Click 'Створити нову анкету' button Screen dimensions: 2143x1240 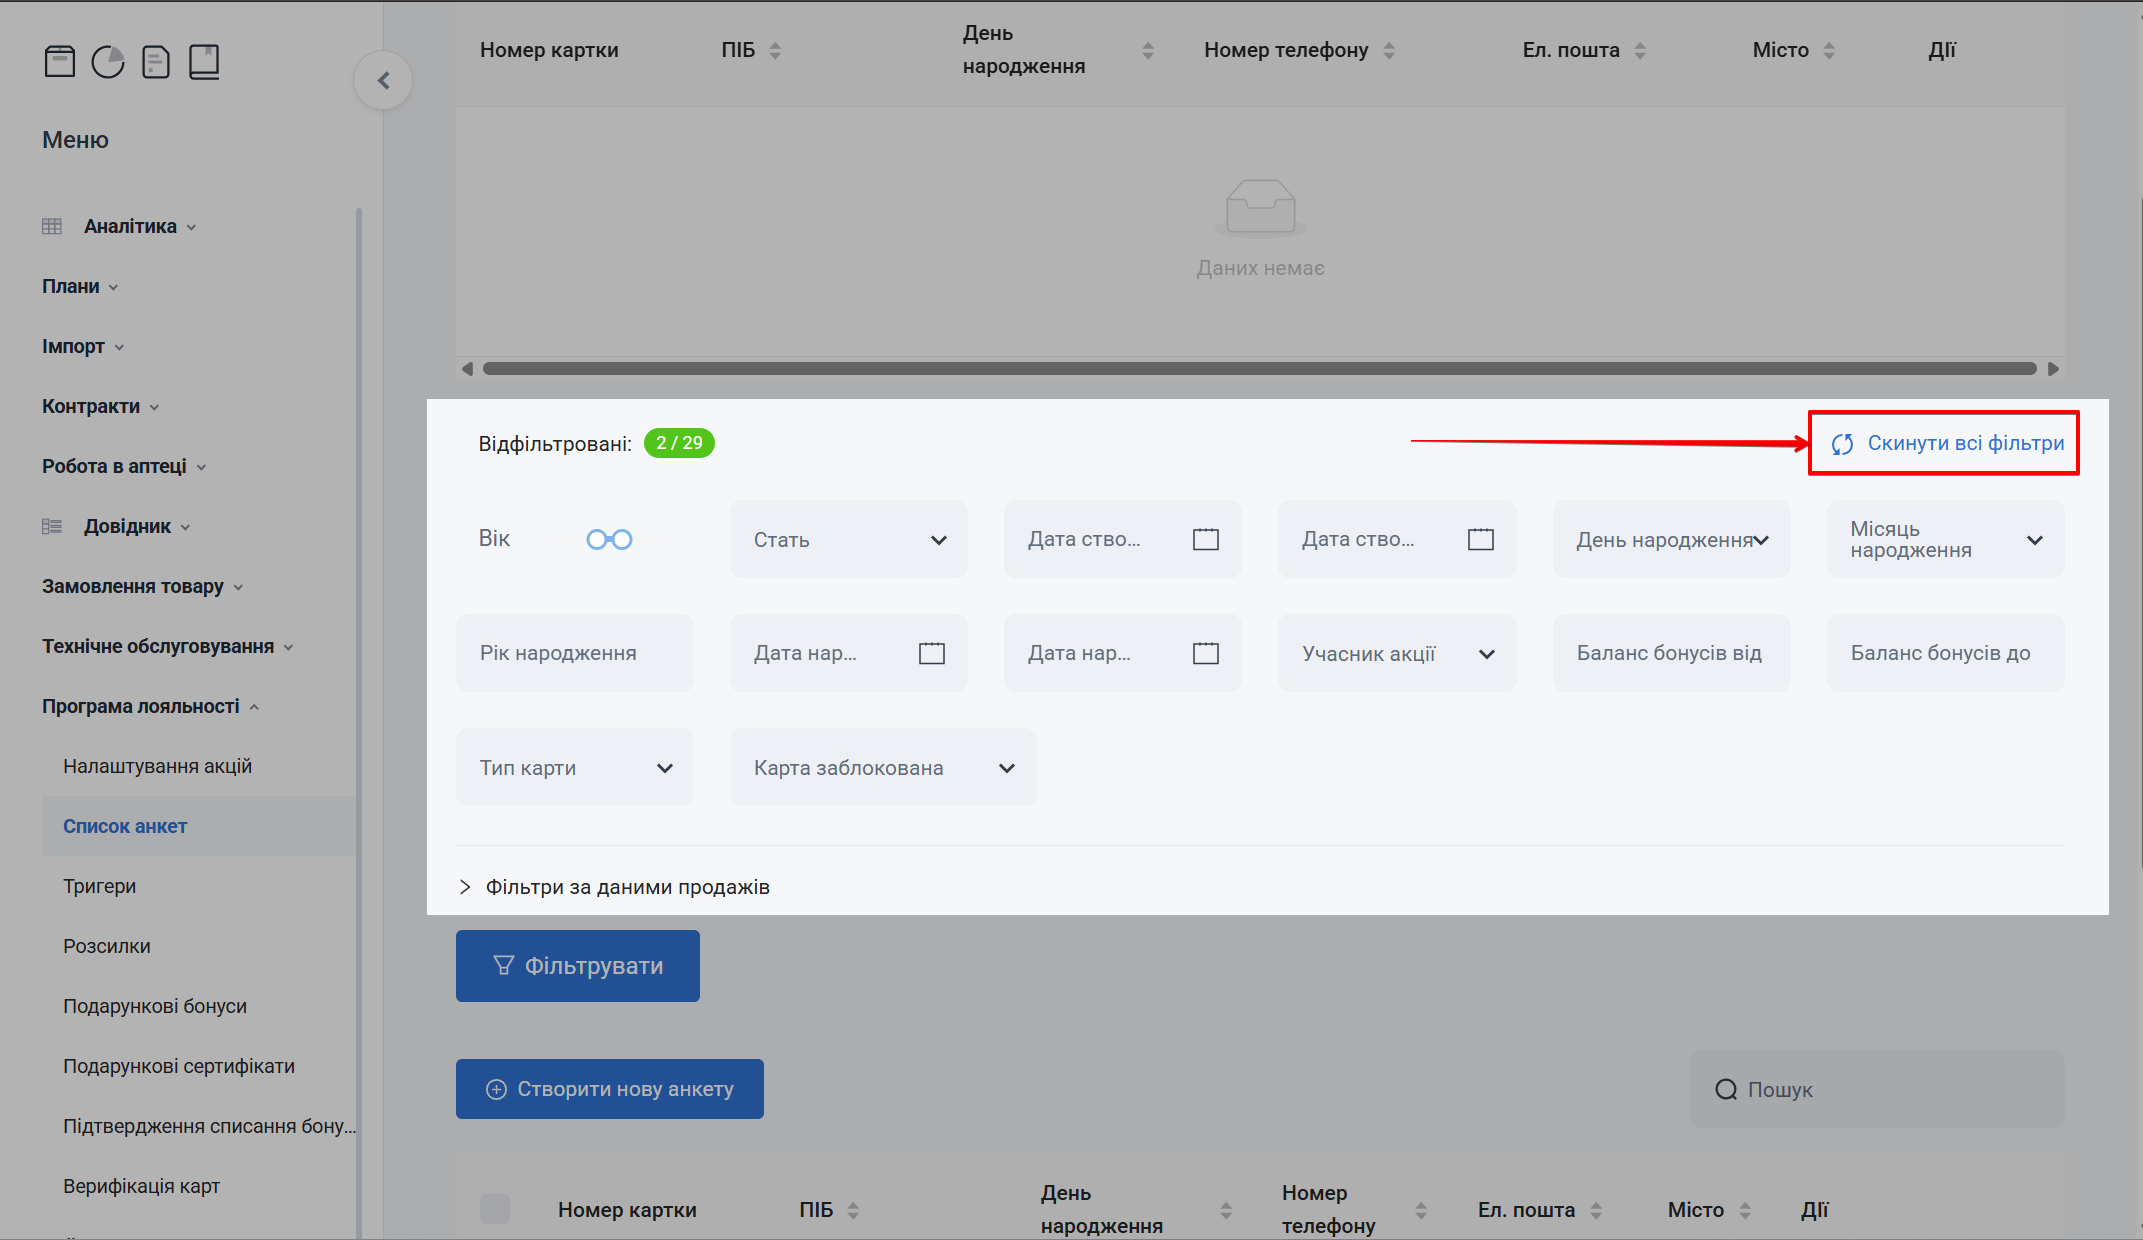tap(610, 1089)
